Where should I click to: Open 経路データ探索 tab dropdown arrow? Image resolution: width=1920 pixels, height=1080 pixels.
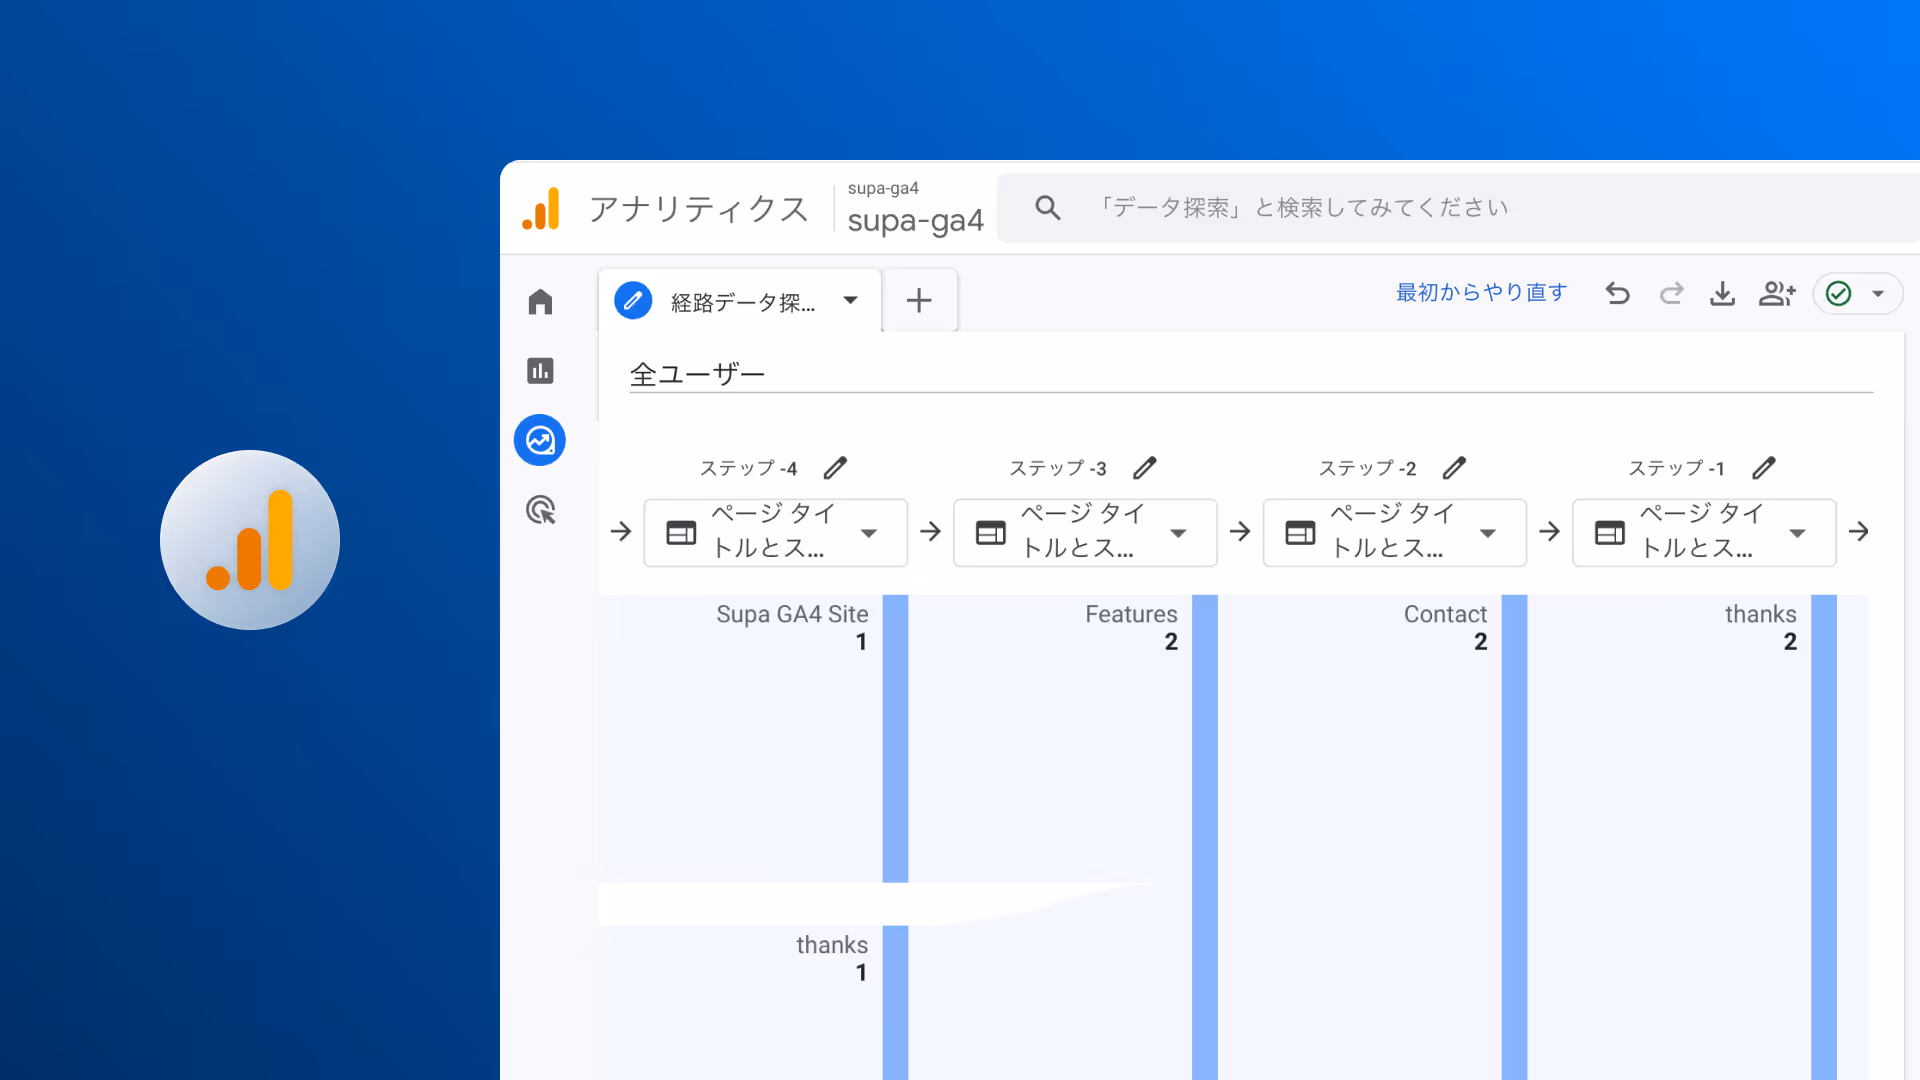click(x=850, y=300)
